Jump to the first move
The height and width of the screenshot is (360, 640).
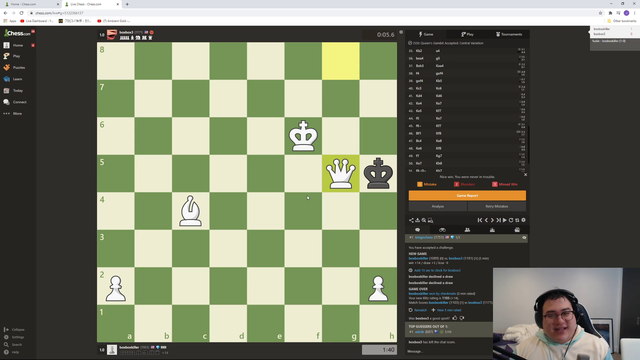point(480,220)
